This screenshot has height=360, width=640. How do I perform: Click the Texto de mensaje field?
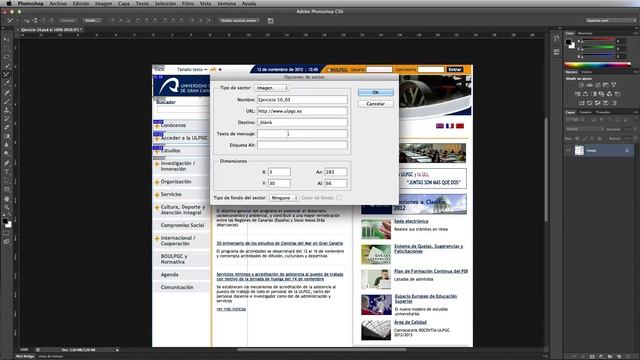(x=302, y=133)
